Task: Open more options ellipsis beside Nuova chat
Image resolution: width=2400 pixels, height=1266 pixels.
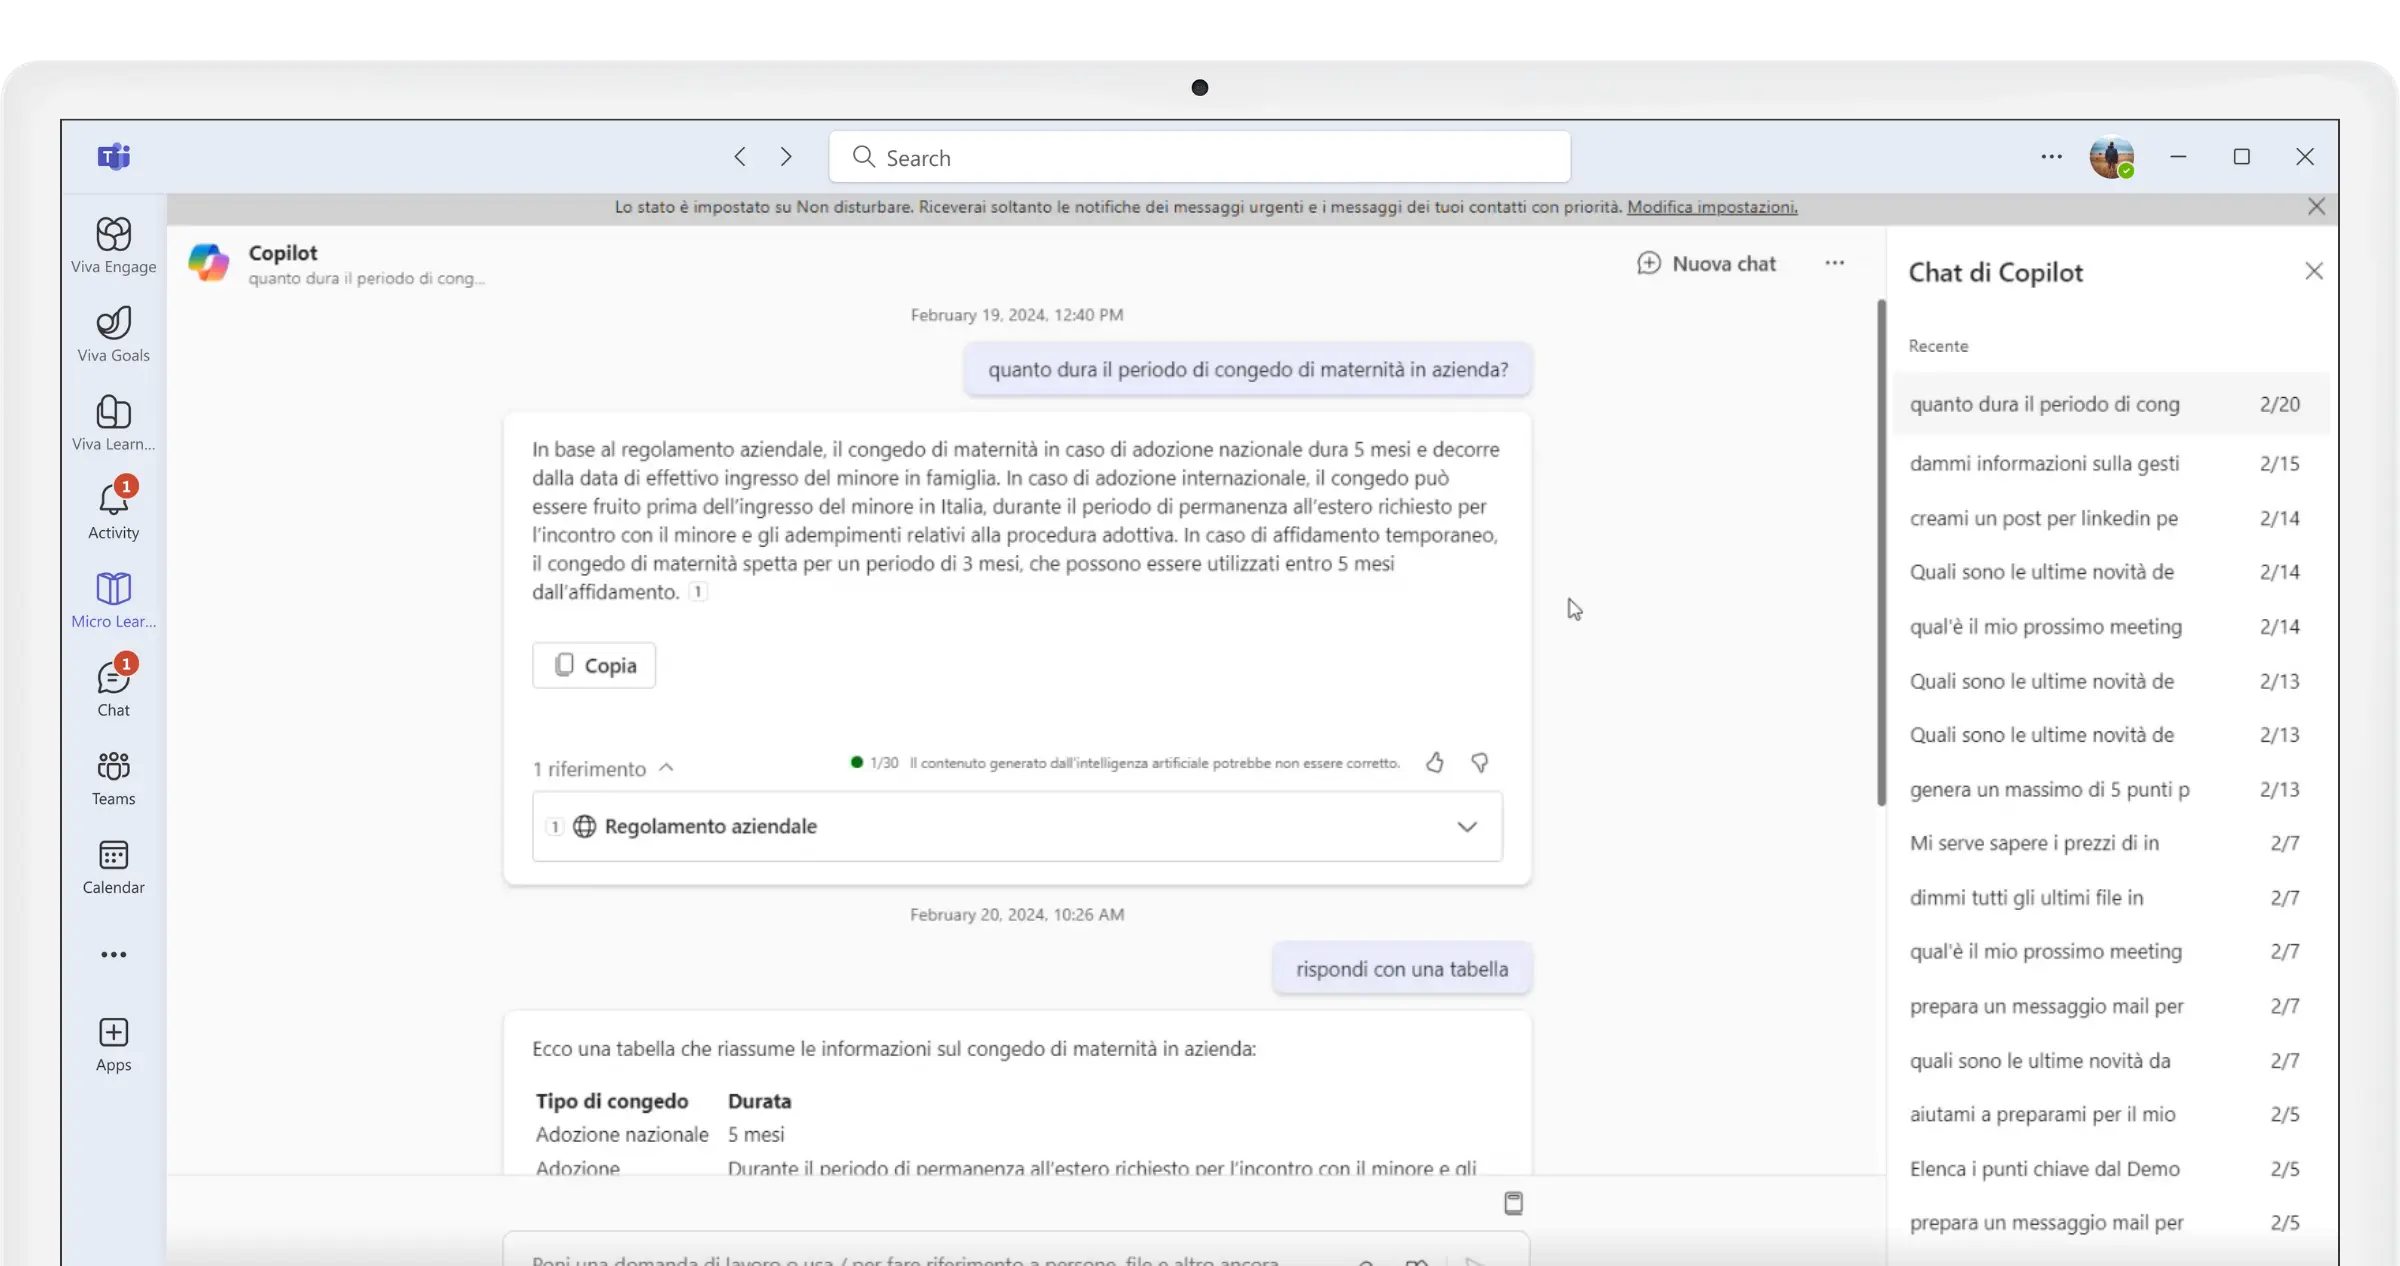Action: click(1834, 263)
